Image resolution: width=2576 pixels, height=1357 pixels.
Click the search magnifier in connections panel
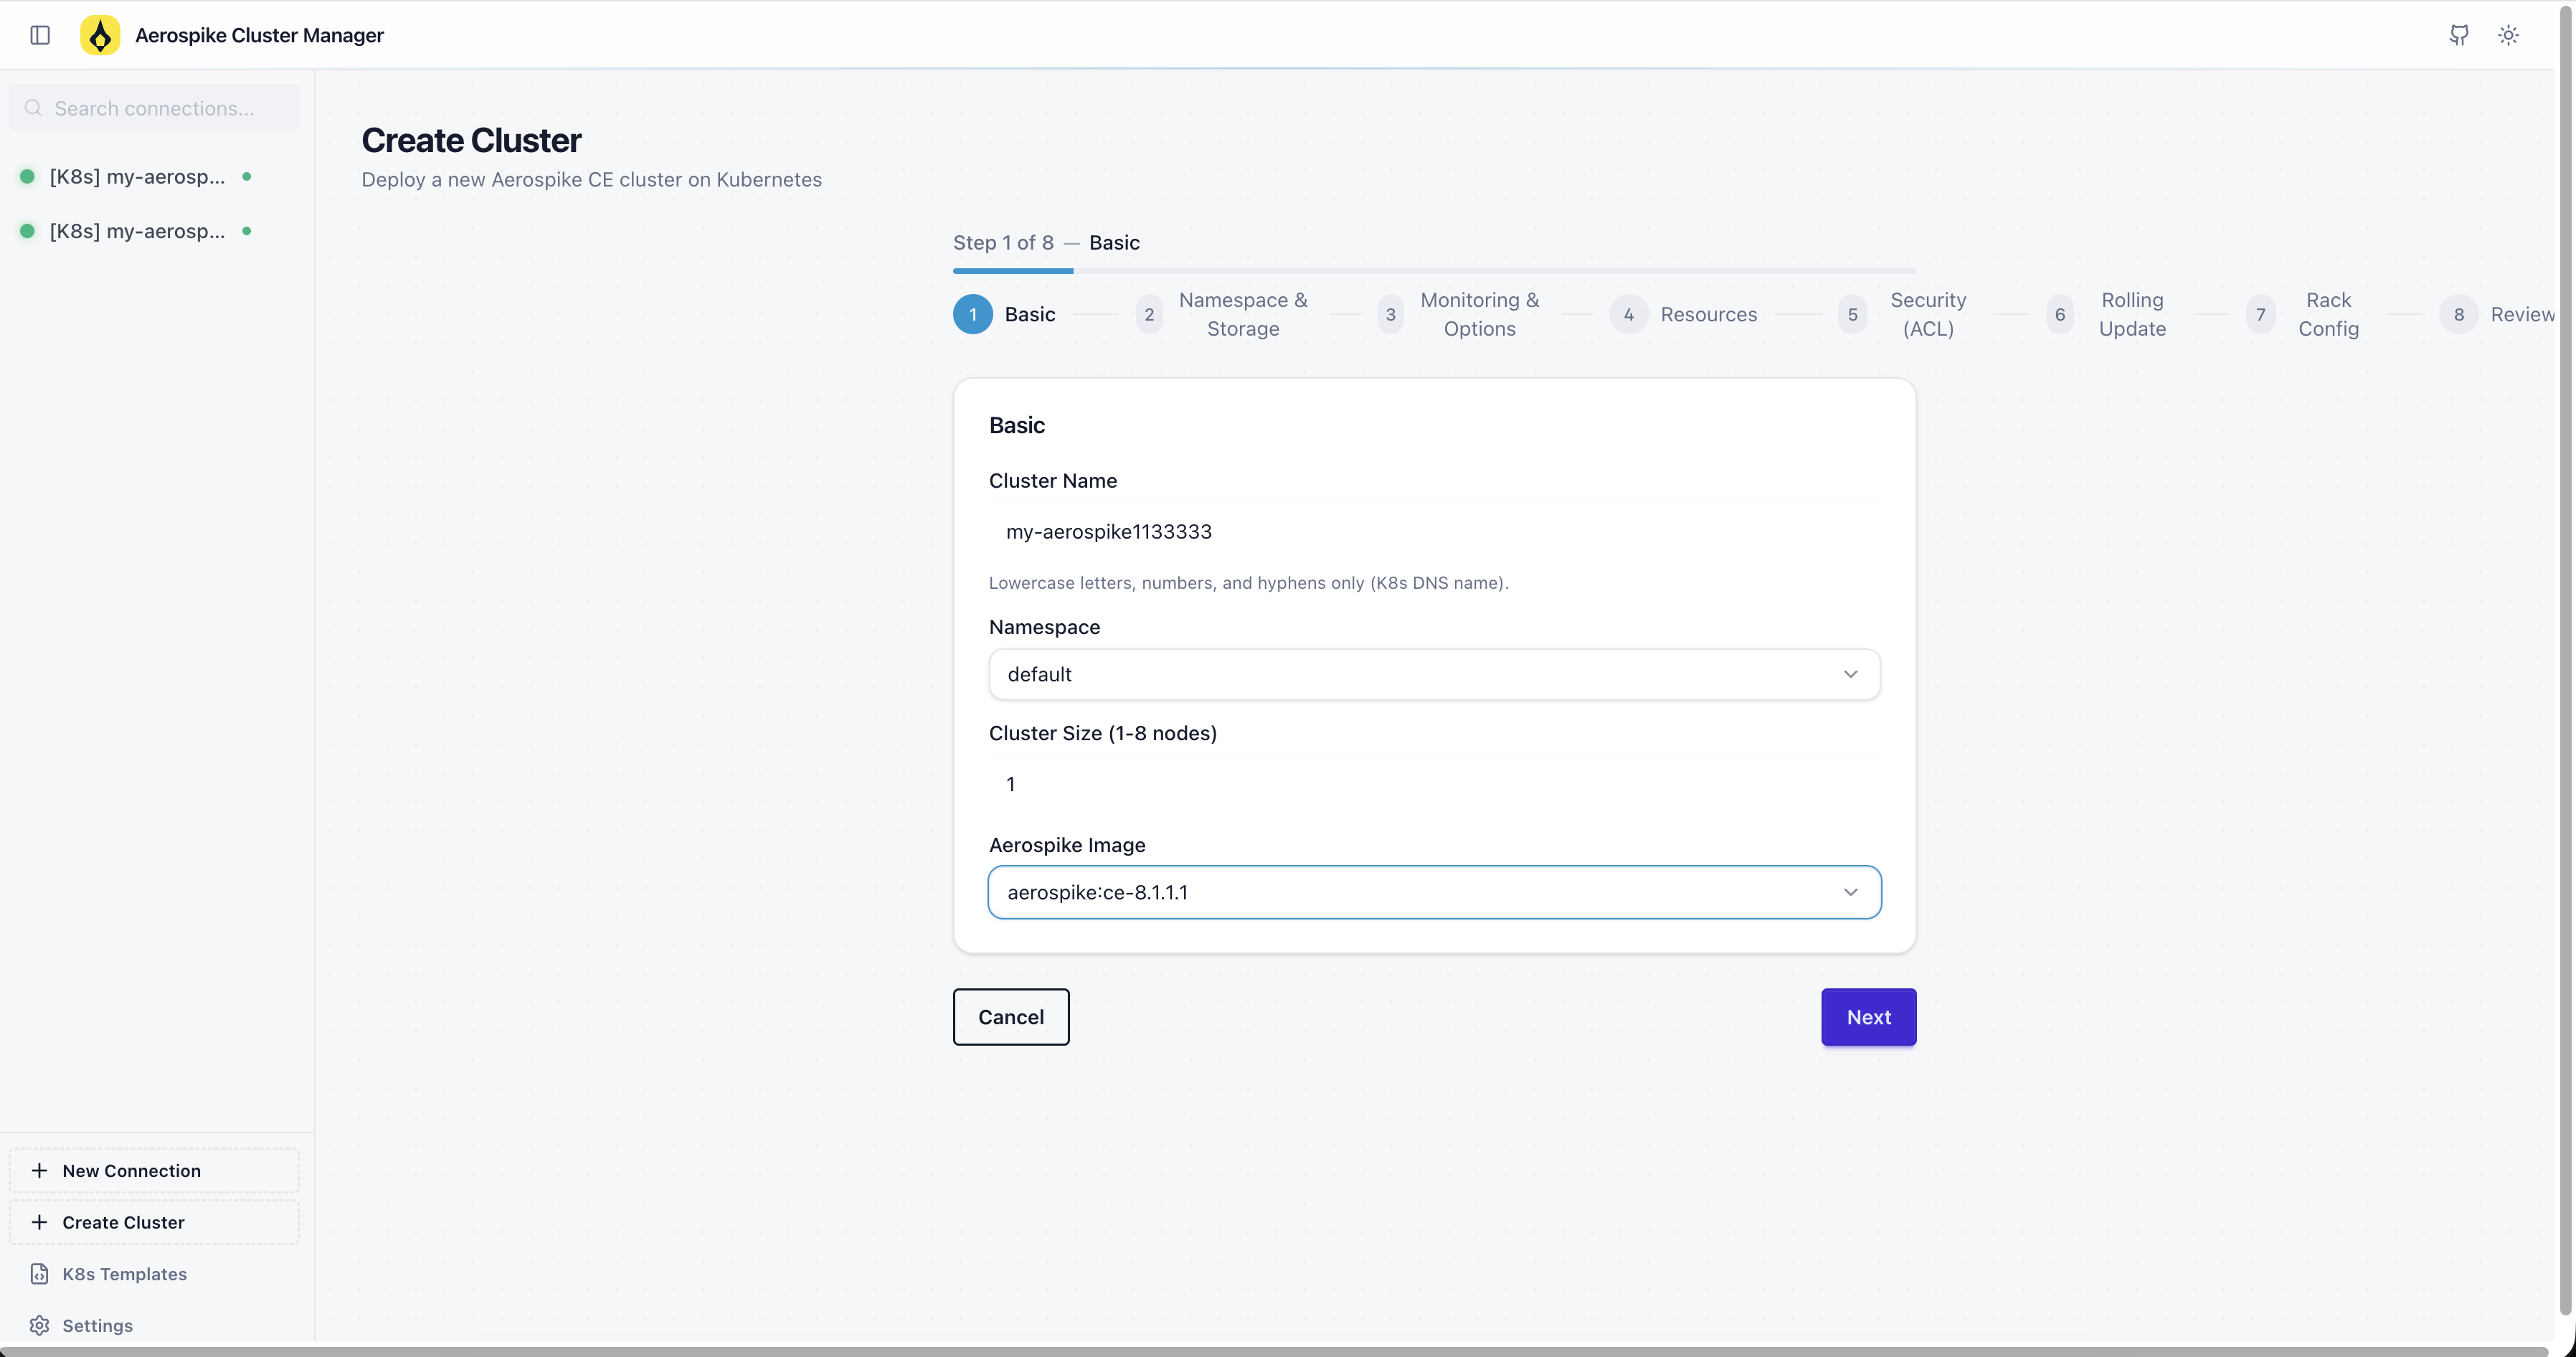tap(33, 107)
